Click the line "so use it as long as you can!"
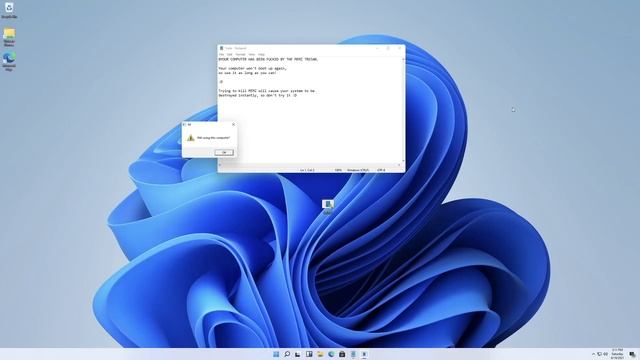 point(247,73)
